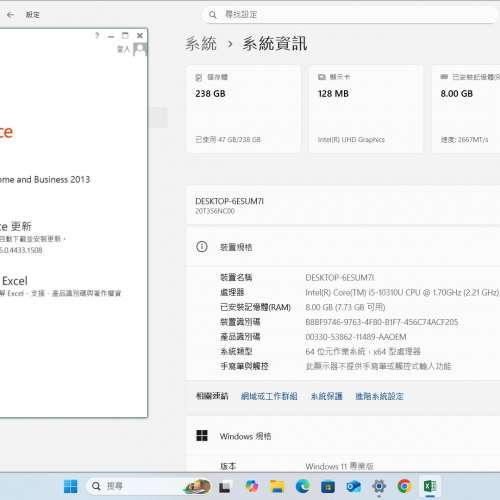Image resolution: width=500 pixels, height=500 pixels.
Task: Open the 238 GB storage card
Action: (243, 109)
